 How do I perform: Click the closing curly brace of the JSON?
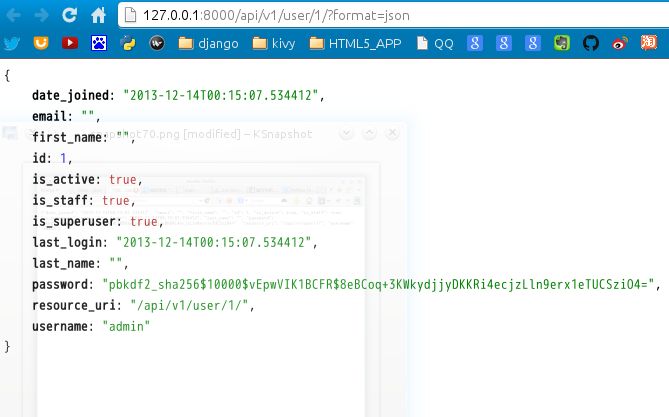pos(7,346)
